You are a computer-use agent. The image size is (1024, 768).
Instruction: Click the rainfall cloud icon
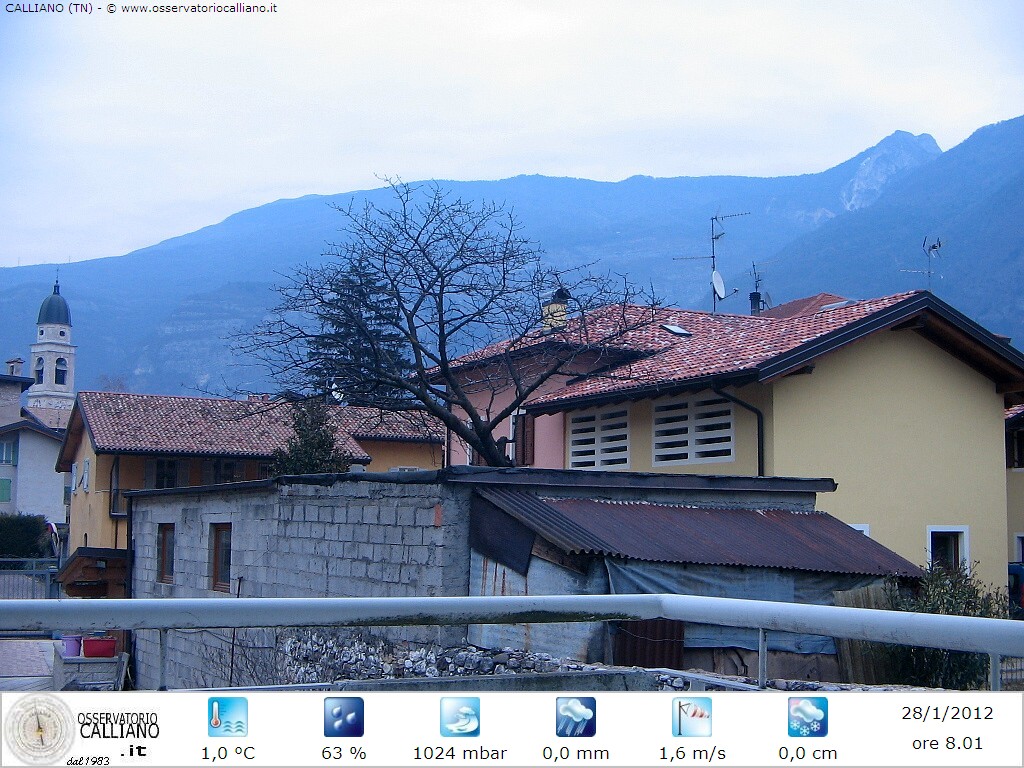[x=575, y=717]
